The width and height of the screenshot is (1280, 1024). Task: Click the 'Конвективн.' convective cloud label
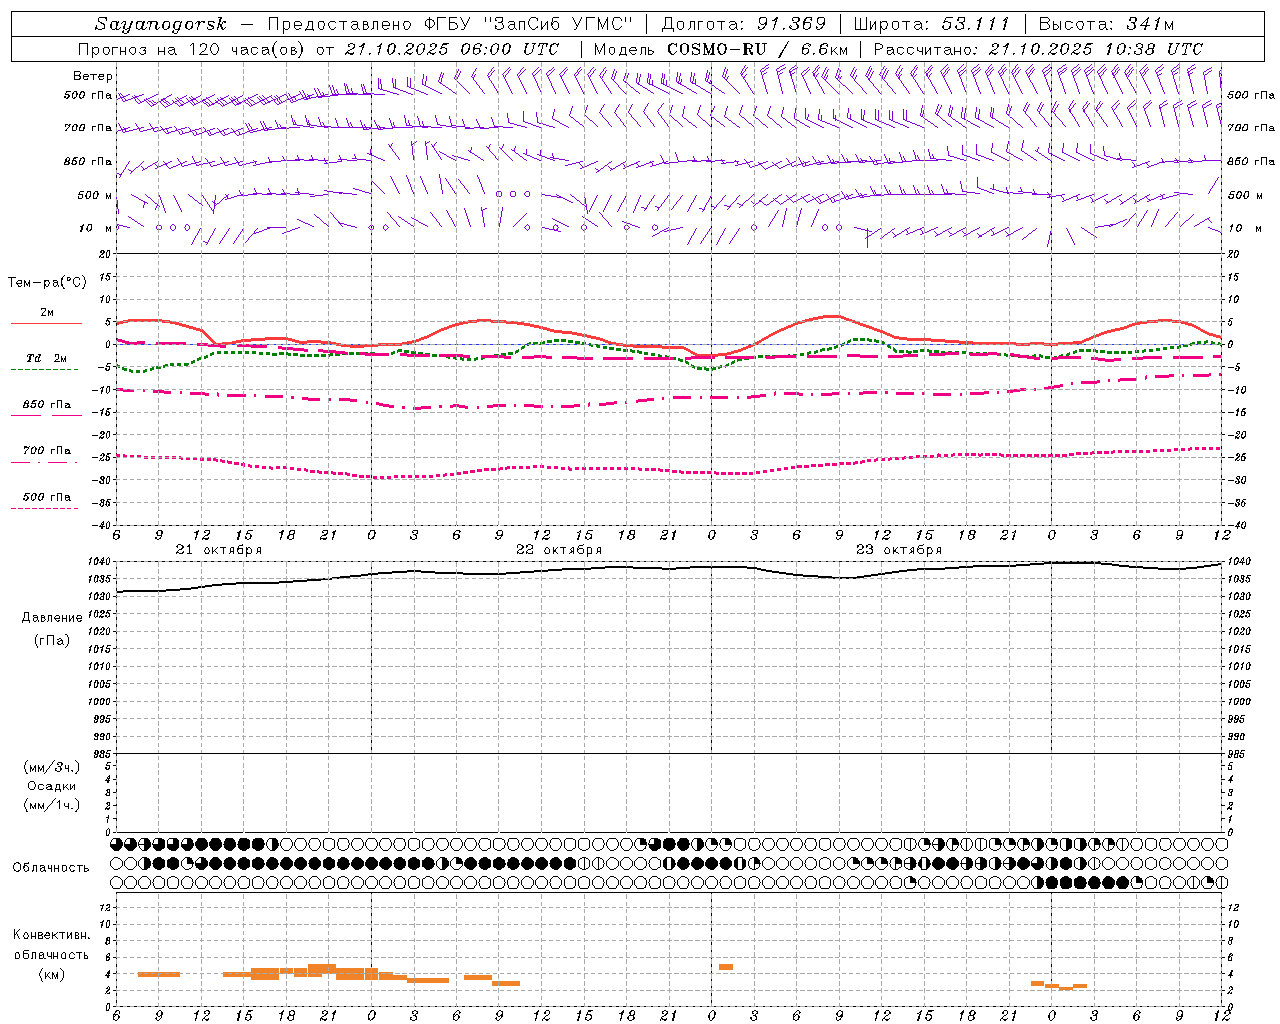coord(52,935)
